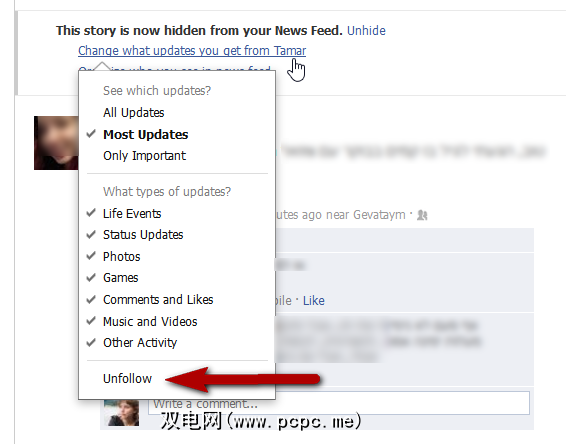This screenshot has width=566, height=444.
Task: Choose the Most Updates option
Action: [145, 134]
